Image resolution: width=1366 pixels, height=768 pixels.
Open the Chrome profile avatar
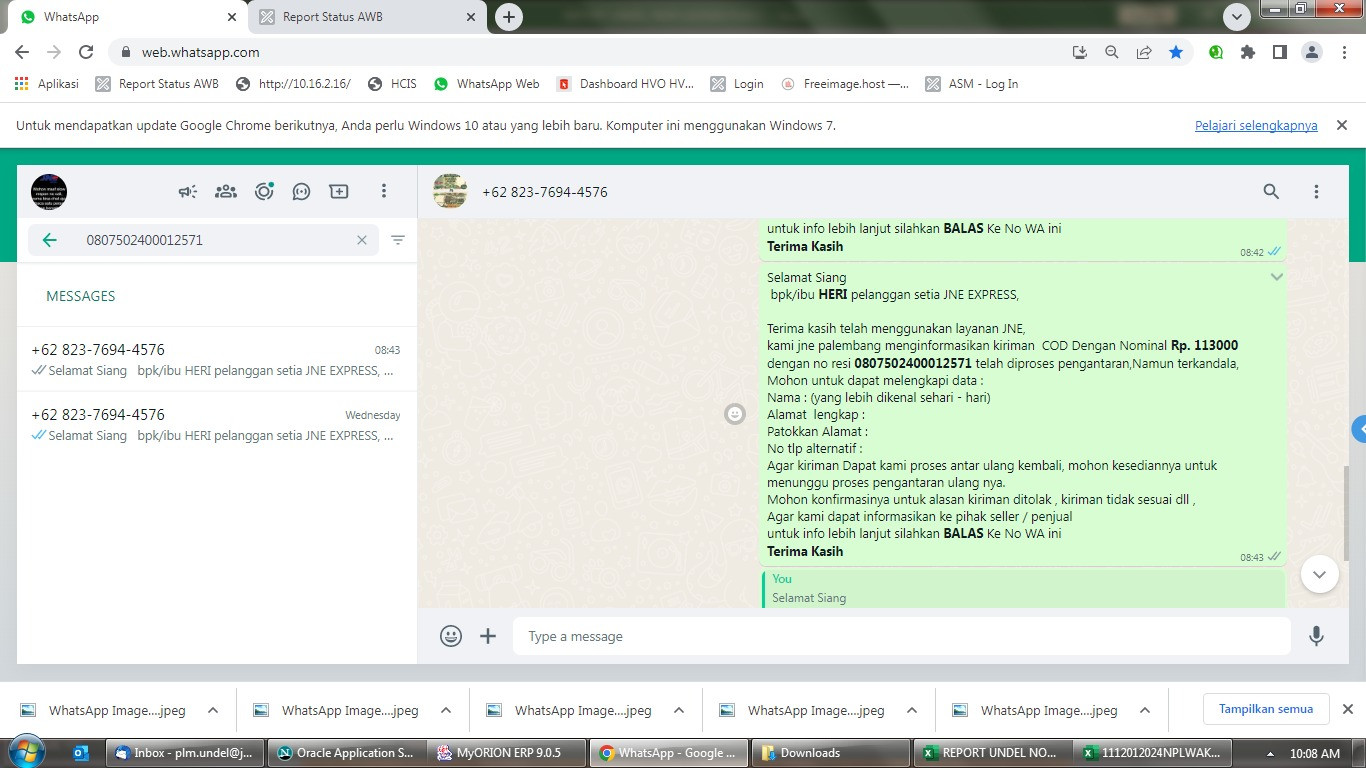(1311, 52)
